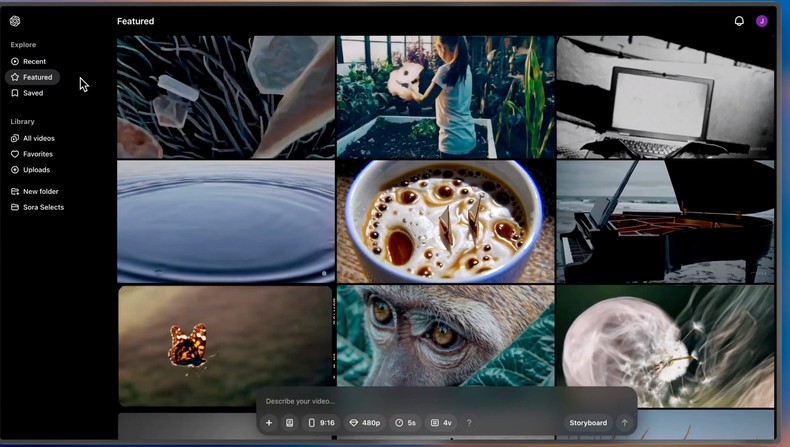Expand the 9:16 aspect ratio dropdown

[x=321, y=423]
